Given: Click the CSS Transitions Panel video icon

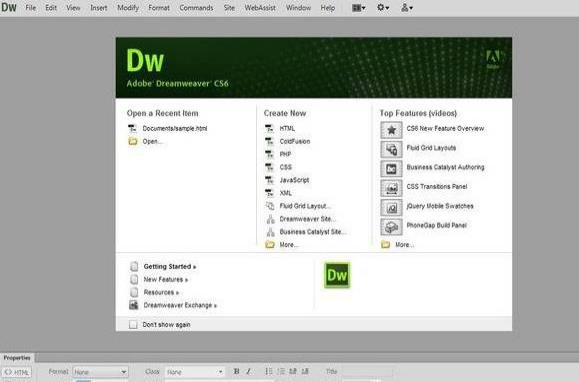Looking at the screenshot, I should tap(391, 188).
